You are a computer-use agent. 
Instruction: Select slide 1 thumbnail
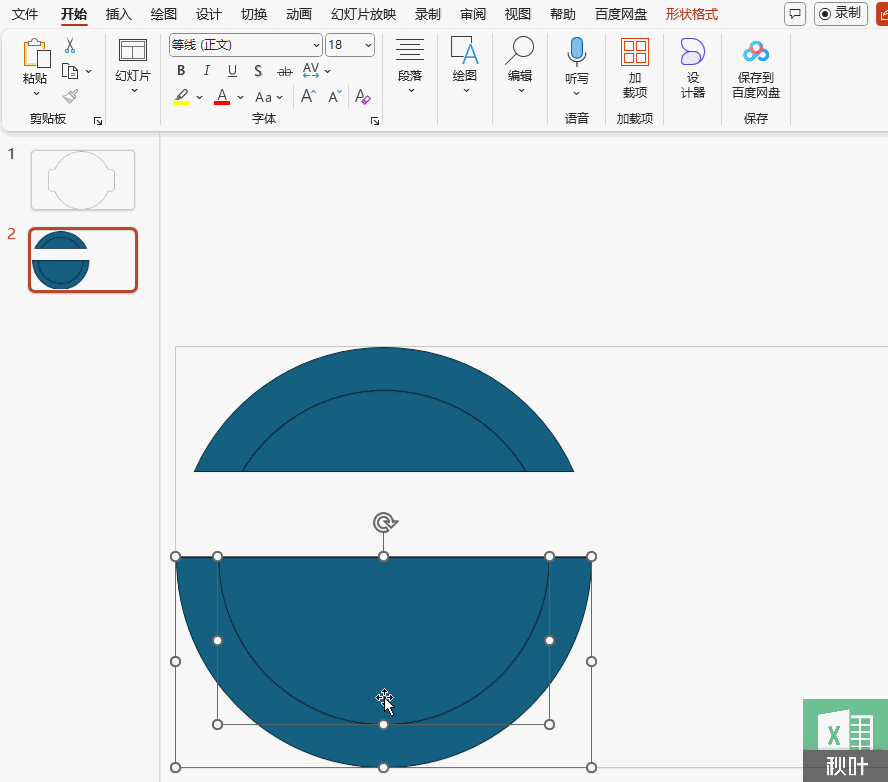point(83,180)
